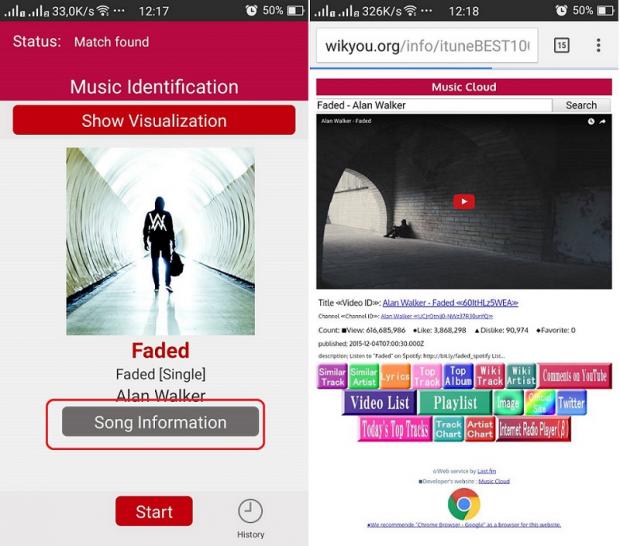Screen dimensions: 620x546
Task: Tap the video watch later clock icon
Action: pyautogui.click(x=591, y=121)
